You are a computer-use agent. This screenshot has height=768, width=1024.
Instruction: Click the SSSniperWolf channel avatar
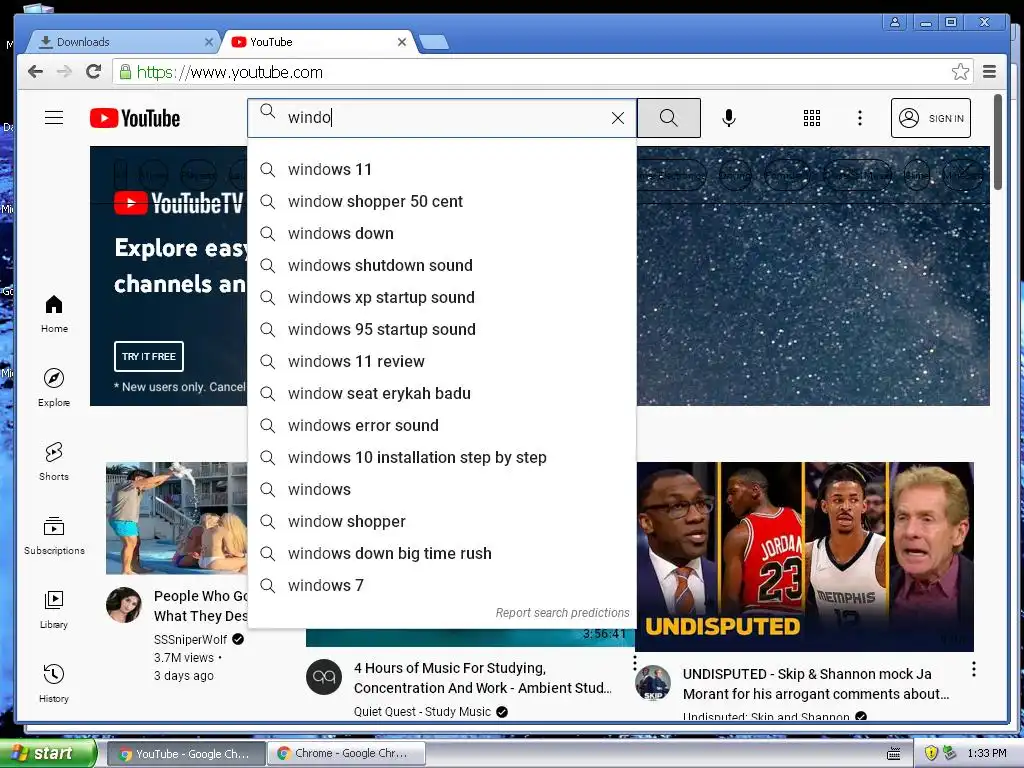(124, 605)
